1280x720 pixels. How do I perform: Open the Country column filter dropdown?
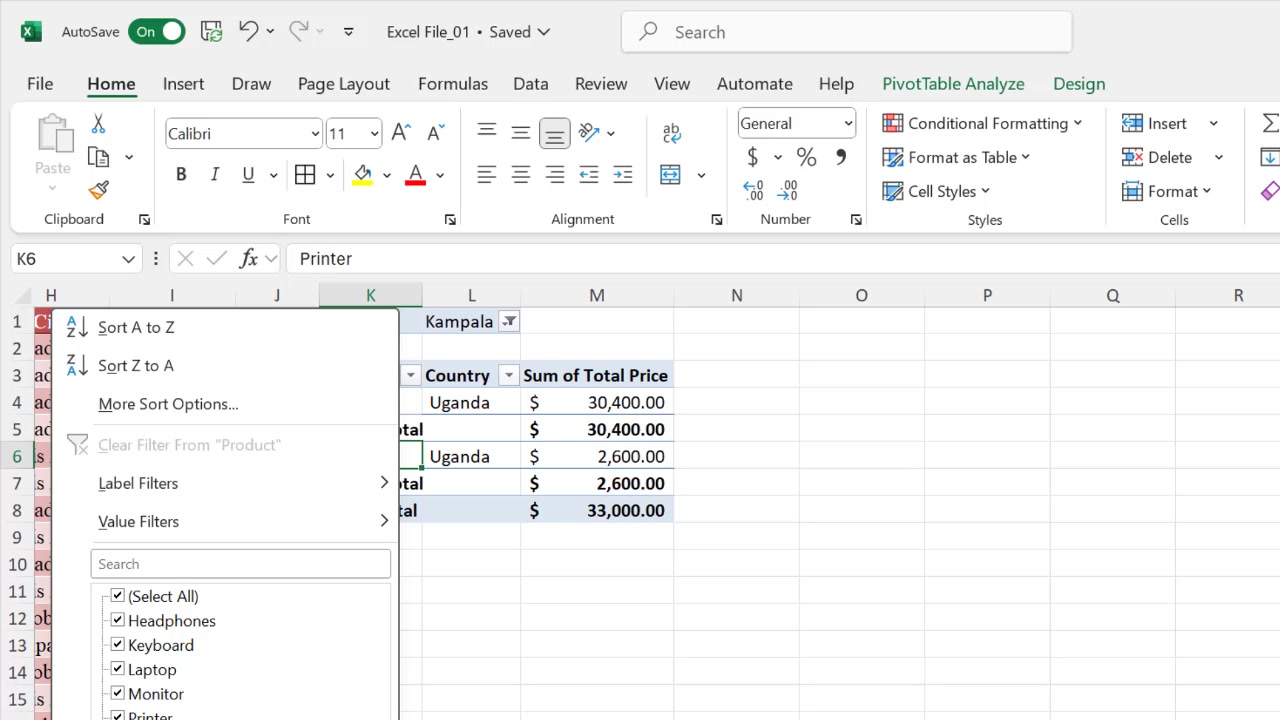(x=509, y=375)
